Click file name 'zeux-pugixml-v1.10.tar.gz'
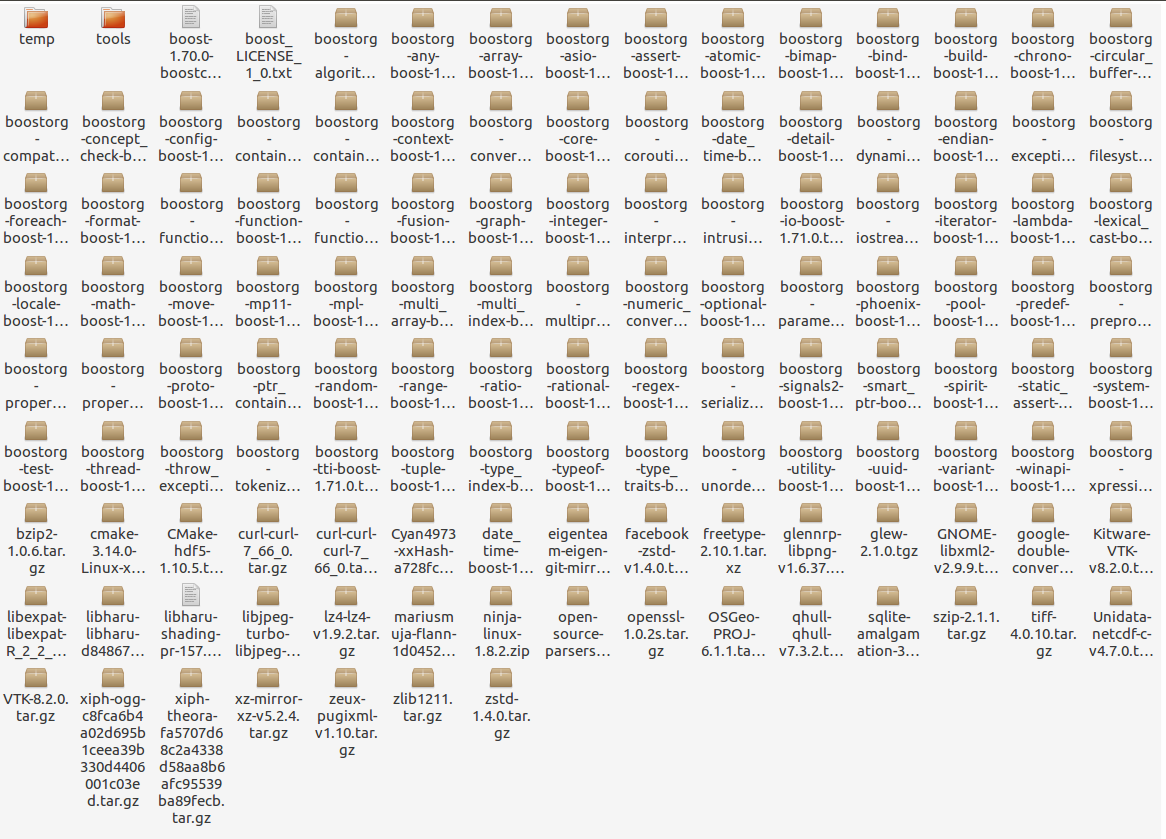The height and width of the screenshot is (839, 1166). click(x=346, y=724)
